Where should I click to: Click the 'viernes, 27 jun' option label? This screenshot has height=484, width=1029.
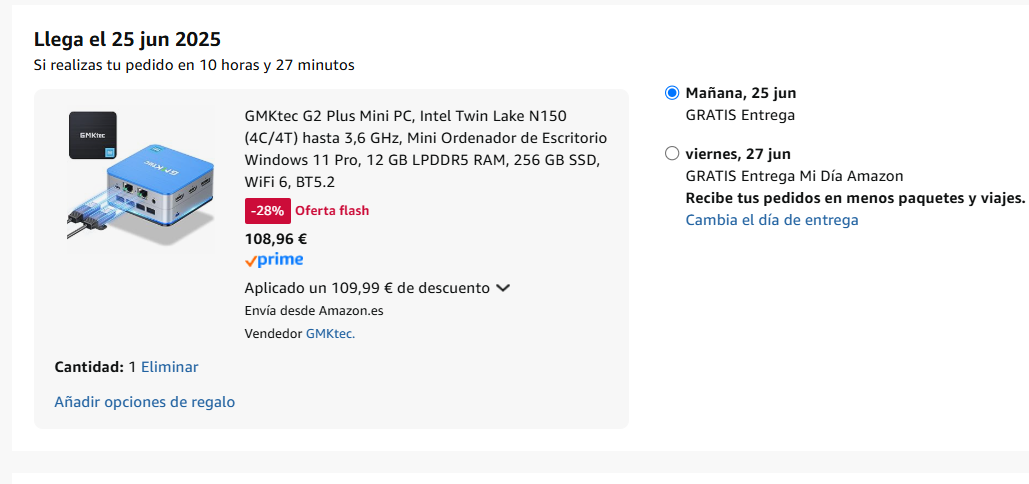pyautogui.click(x=738, y=154)
